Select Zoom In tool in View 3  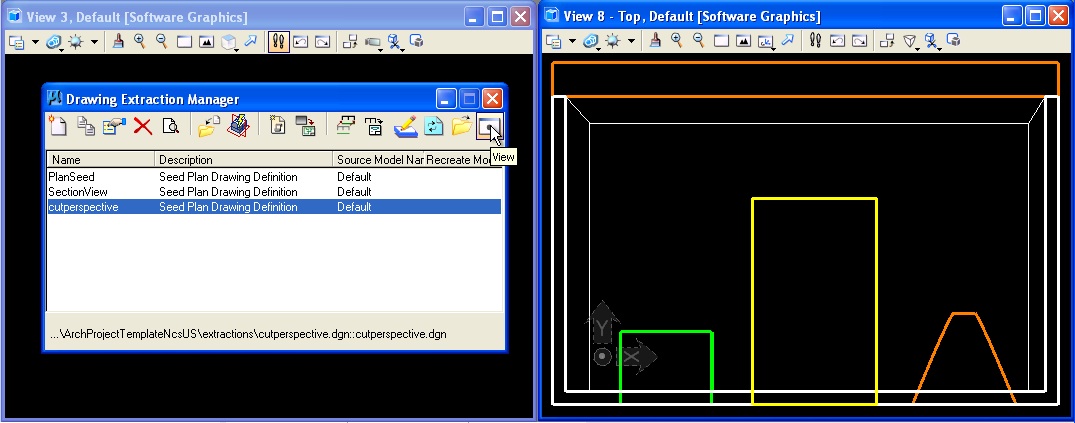point(140,41)
